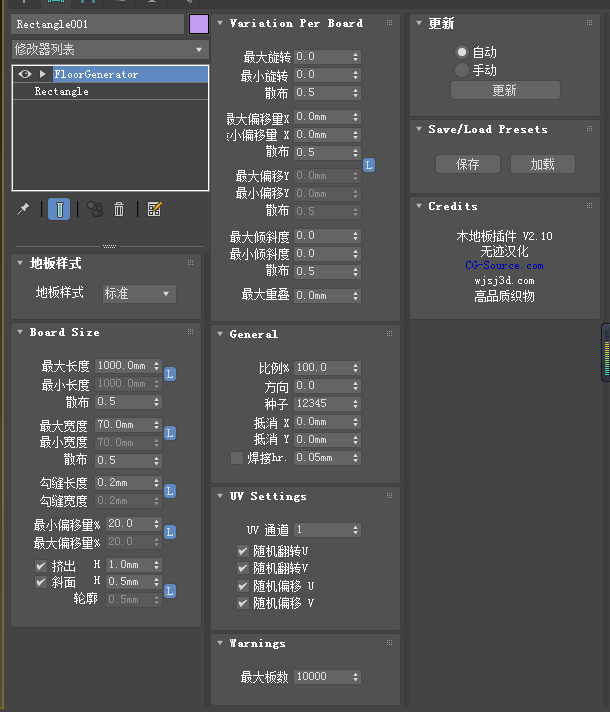Enable the 焊接 checkbox
The width and height of the screenshot is (610, 712).
point(237,458)
